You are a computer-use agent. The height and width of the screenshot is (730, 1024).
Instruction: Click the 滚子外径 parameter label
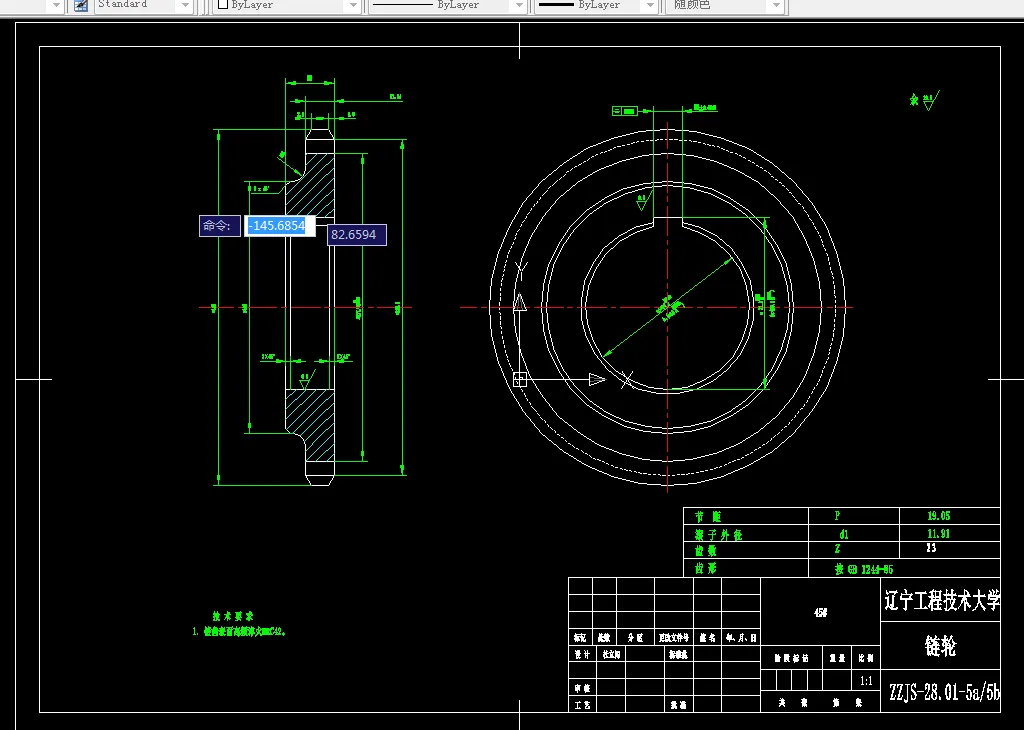coord(718,535)
